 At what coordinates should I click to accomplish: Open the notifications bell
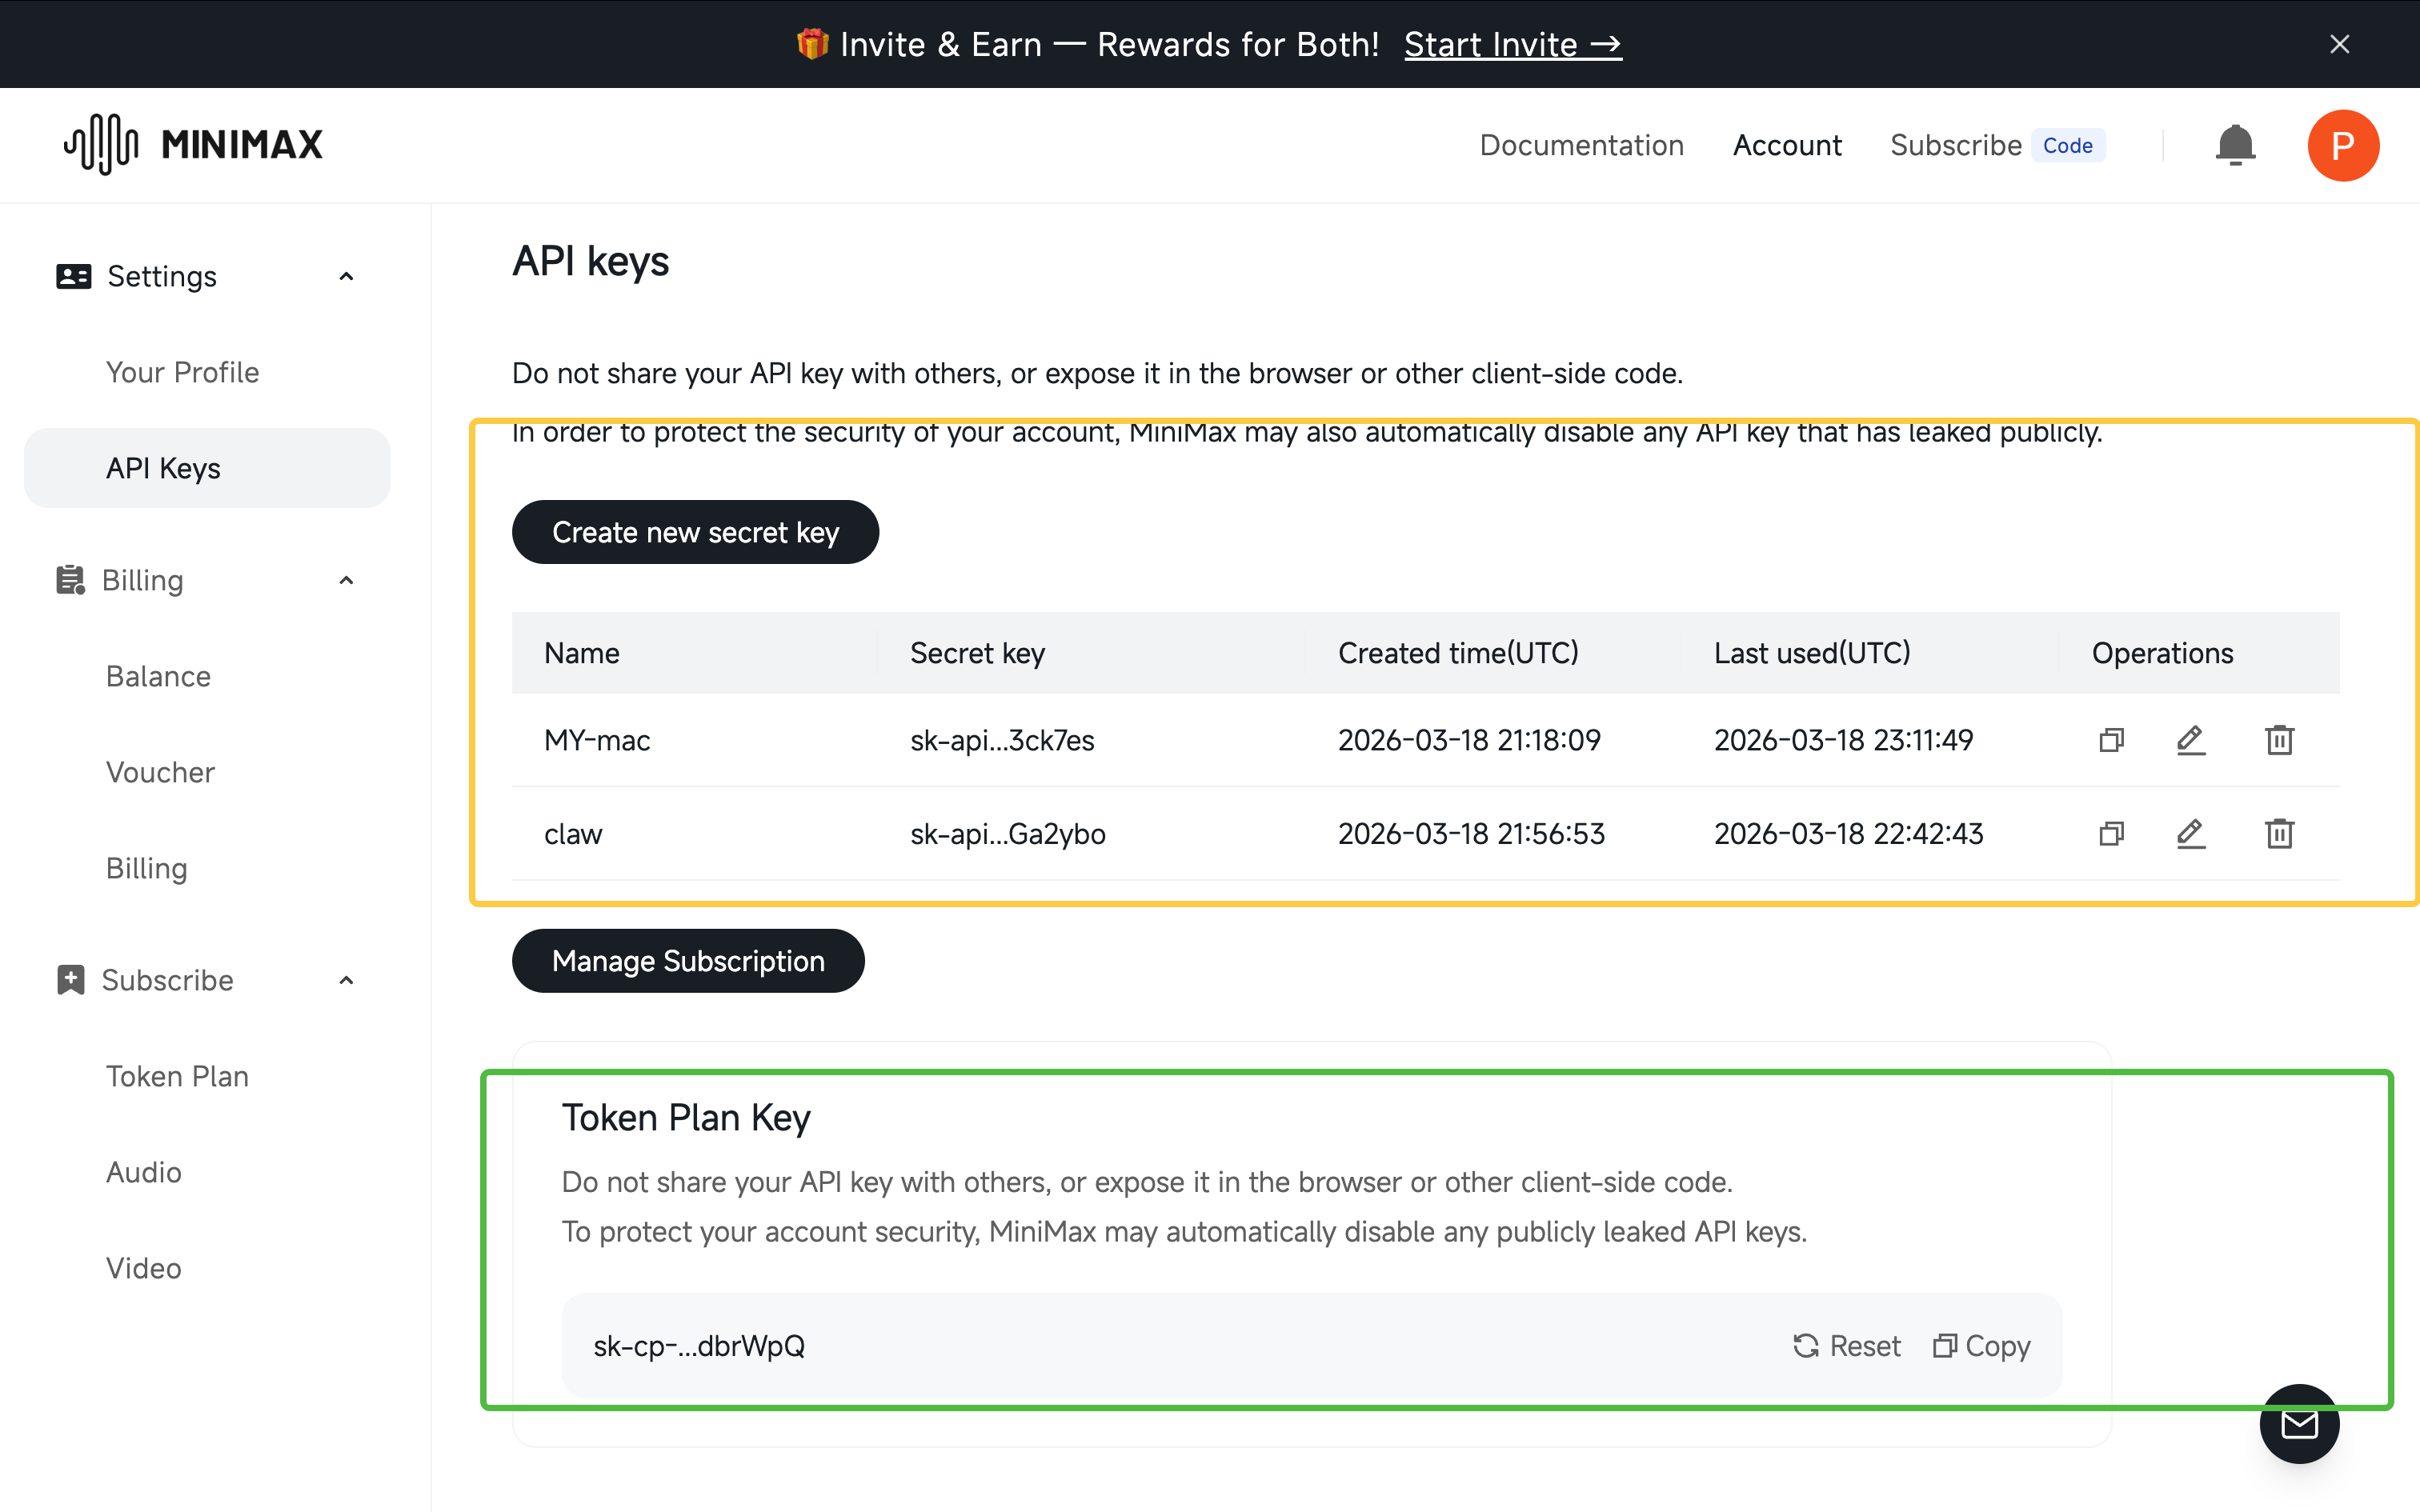click(2235, 145)
